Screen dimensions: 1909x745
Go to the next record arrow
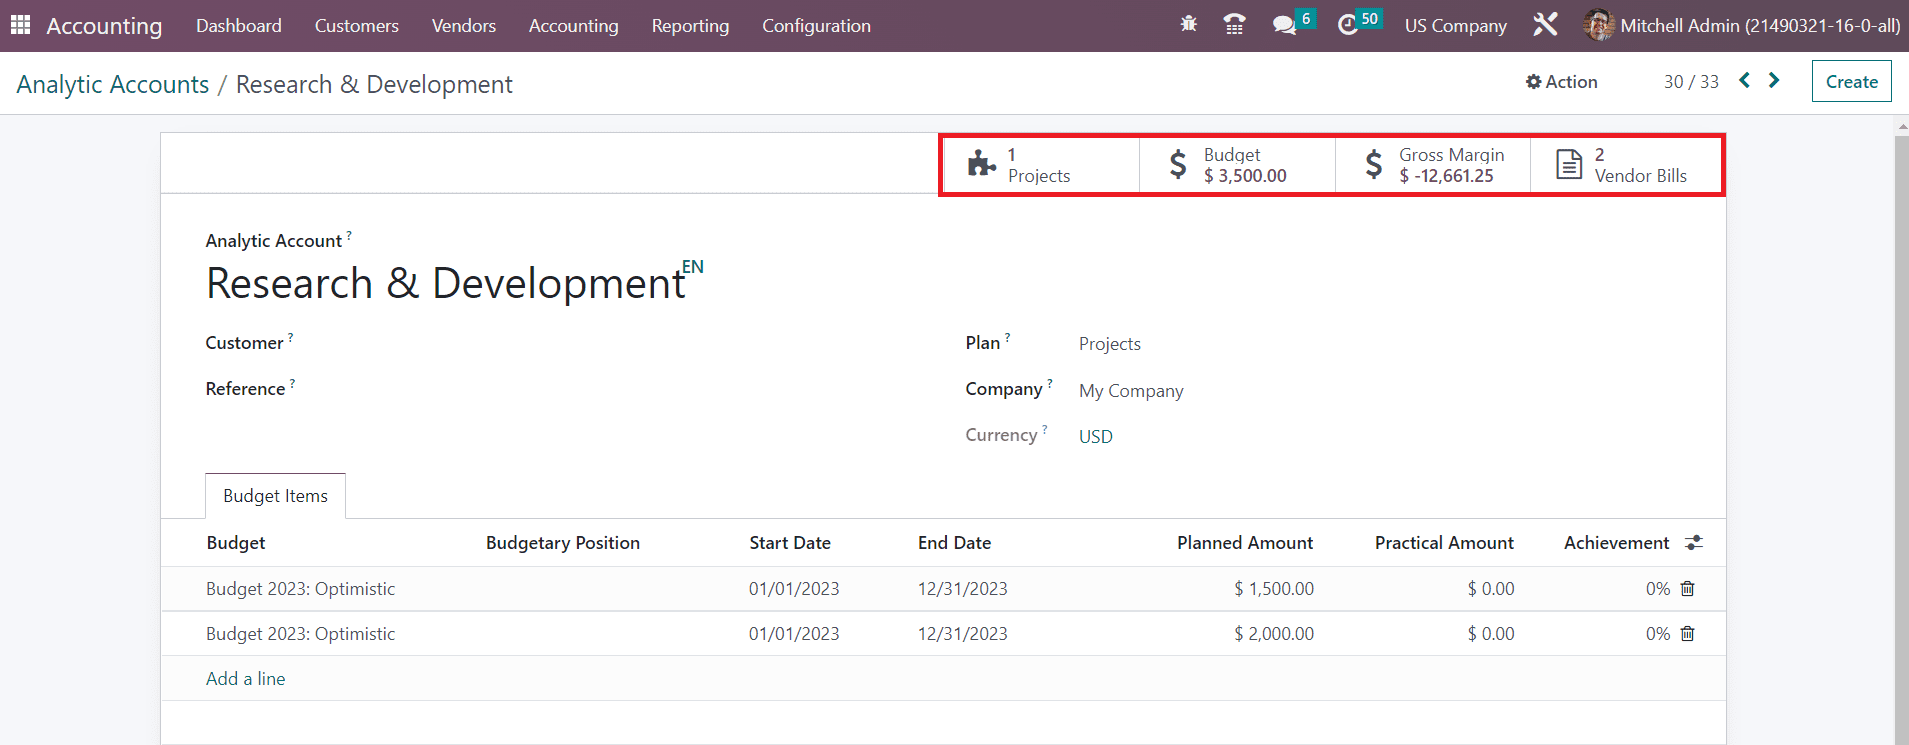(1774, 81)
